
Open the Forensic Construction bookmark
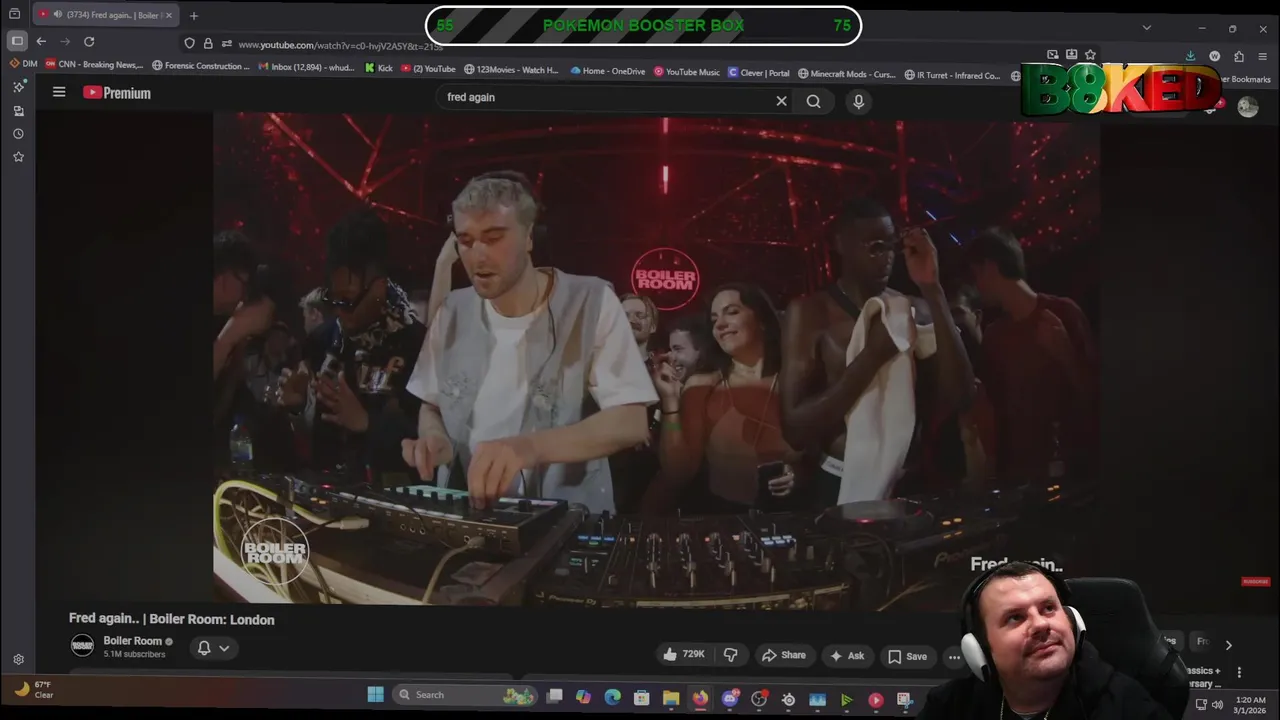click(x=201, y=66)
